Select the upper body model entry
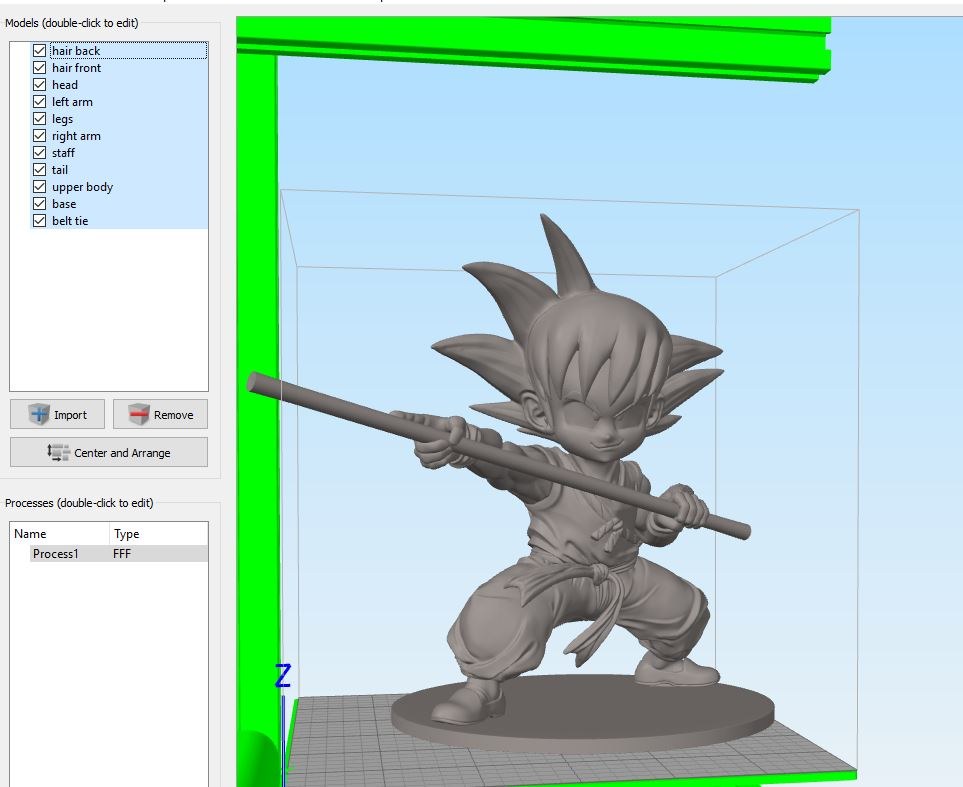The height and width of the screenshot is (787, 963). click(x=82, y=187)
